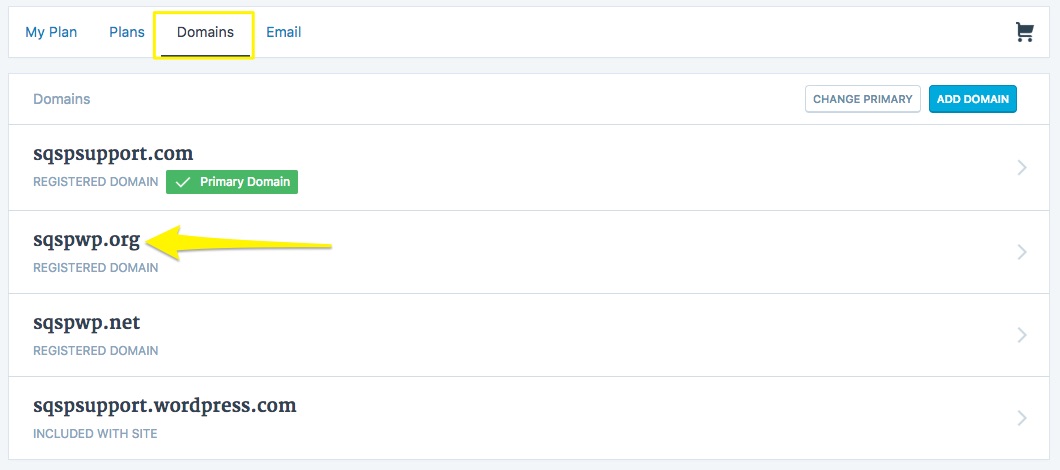Open the sqspsupport.com domain name

pyautogui.click(x=113, y=154)
